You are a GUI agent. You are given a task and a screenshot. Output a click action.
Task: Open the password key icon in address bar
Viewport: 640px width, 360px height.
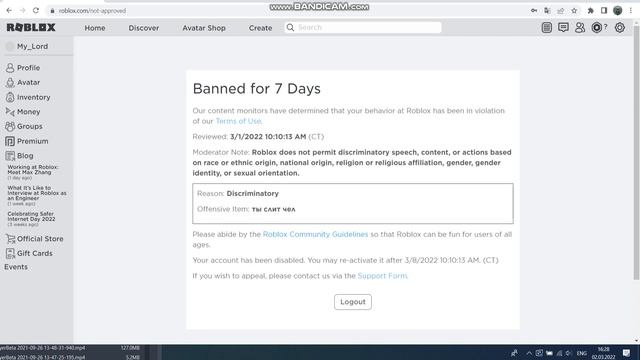click(534, 11)
